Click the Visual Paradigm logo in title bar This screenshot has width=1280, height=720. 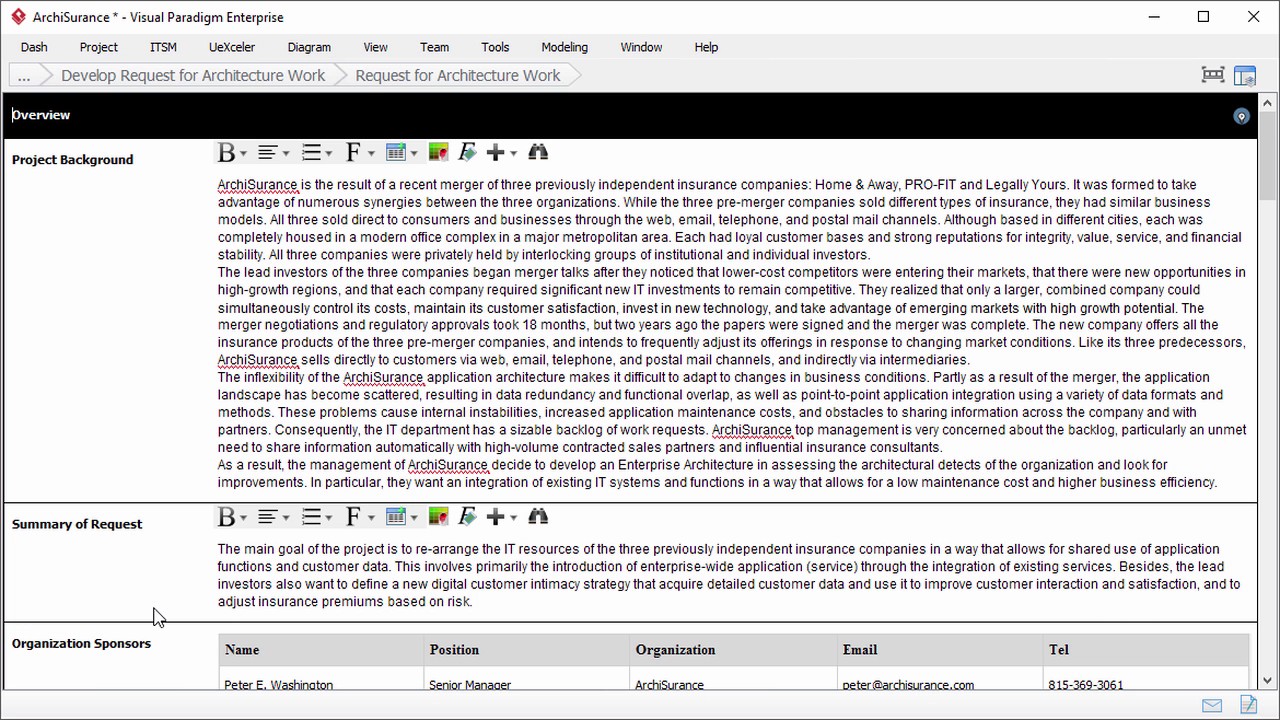(18, 17)
